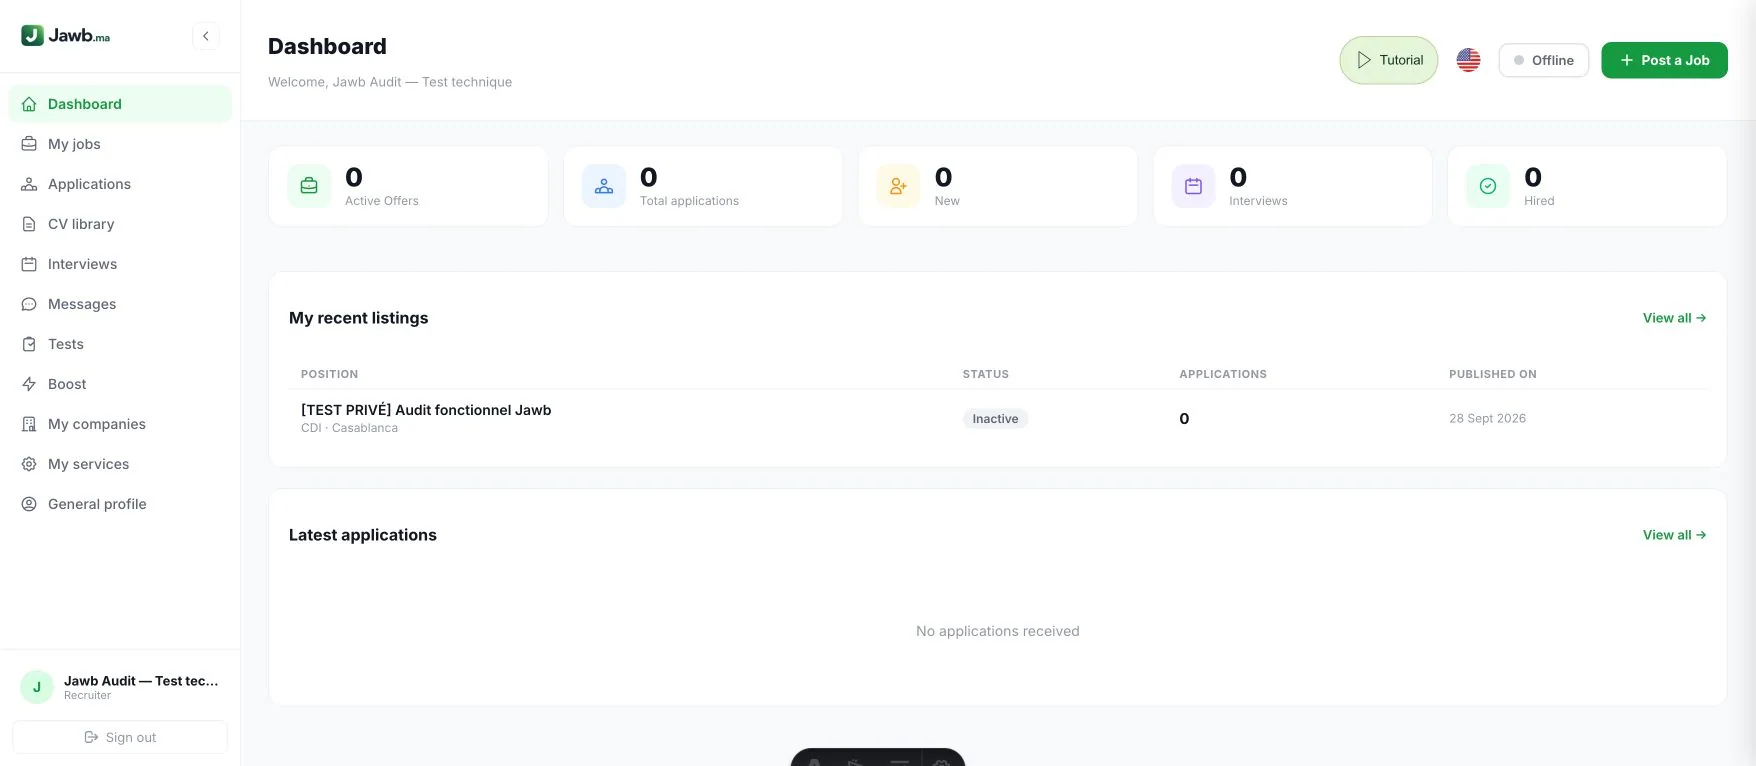Click the Boost lightning bolt icon
1756x766 pixels.
[29, 384]
